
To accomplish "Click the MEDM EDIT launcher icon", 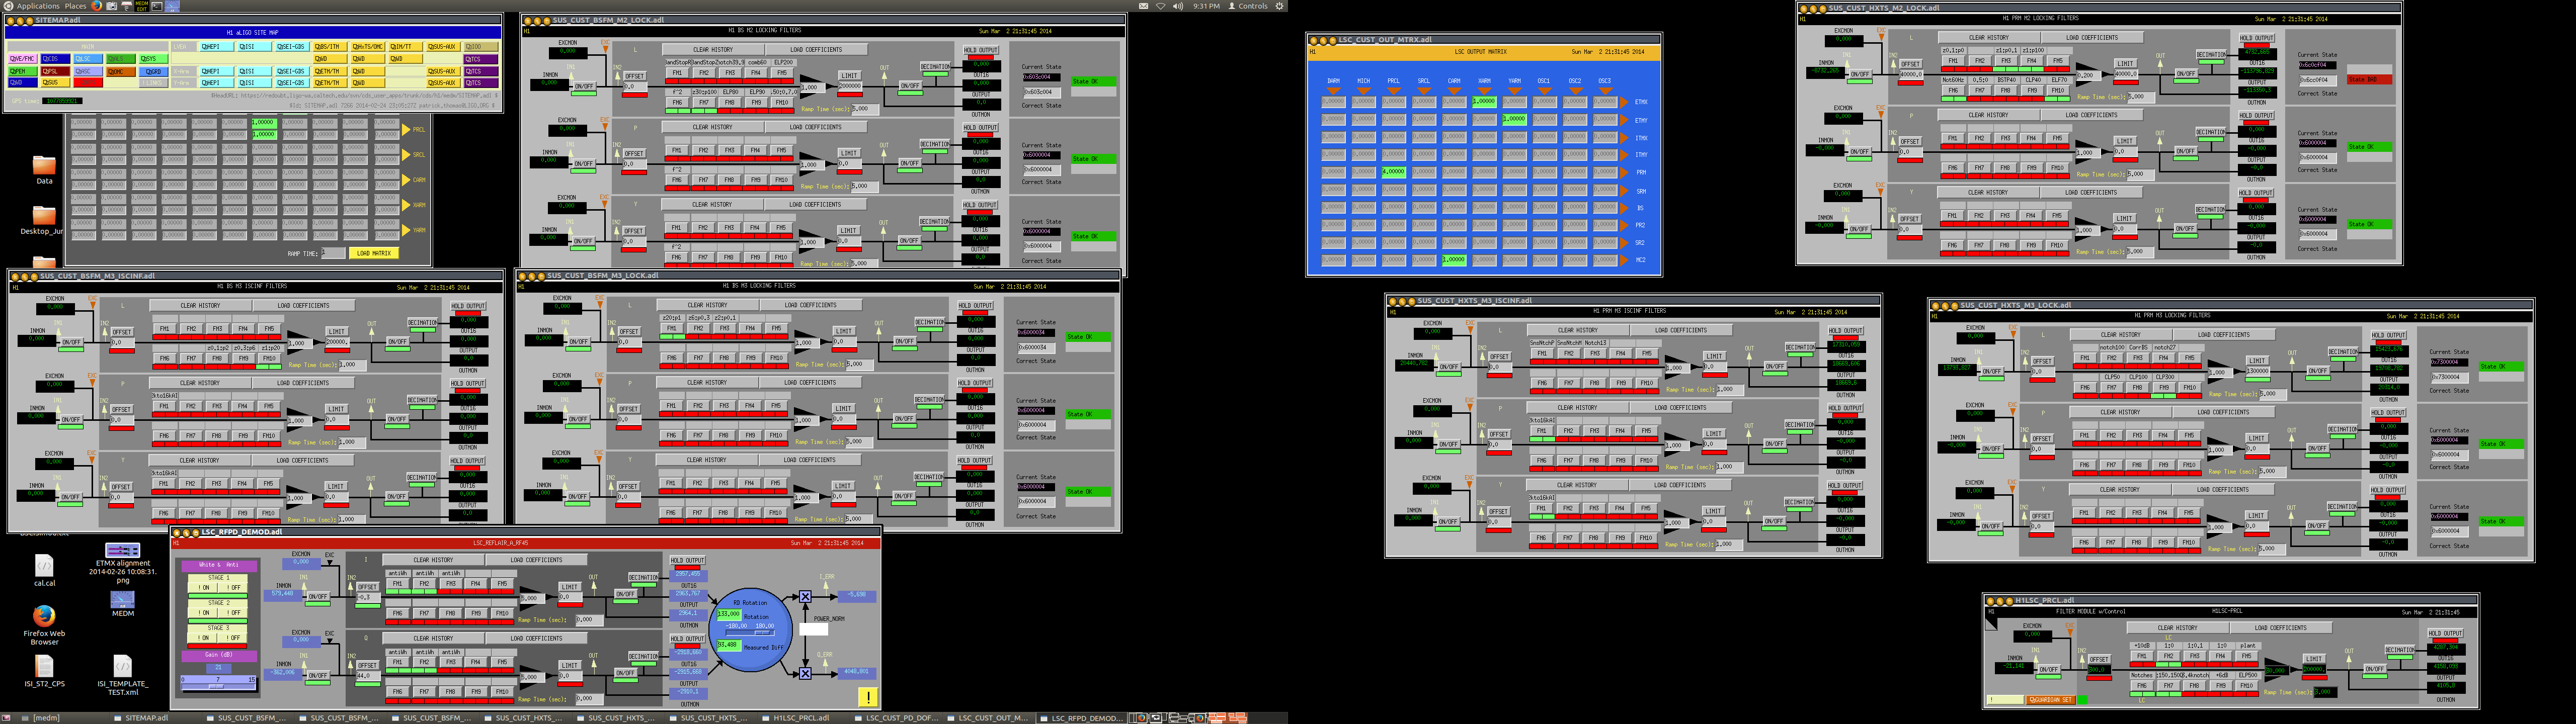I will (x=142, y=6).
